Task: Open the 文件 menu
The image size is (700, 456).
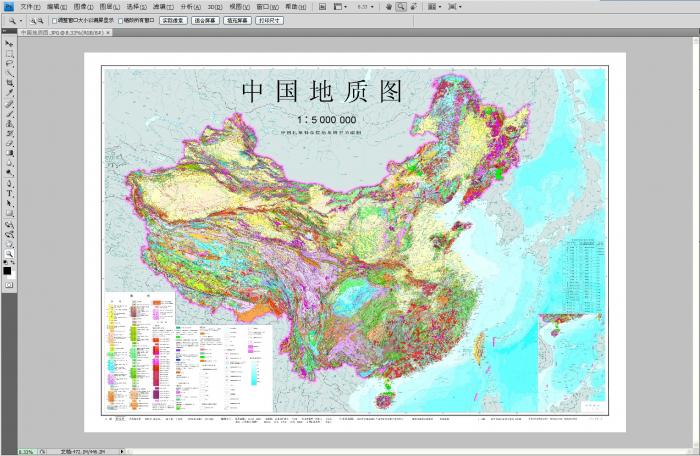Action: click(x=30, y=6)
